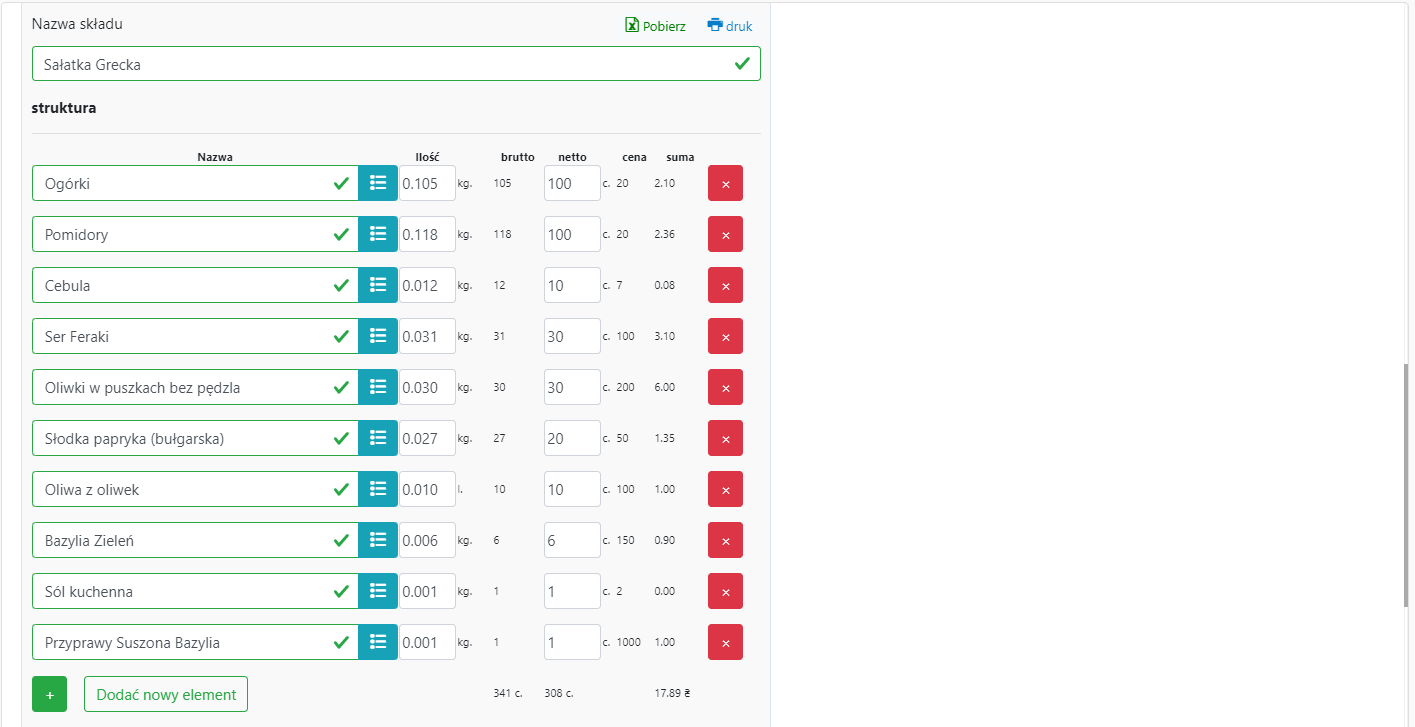Click the Pobierz Excel download icon
The width and height of the screenshot is (1415, 727).
point(632,25)
